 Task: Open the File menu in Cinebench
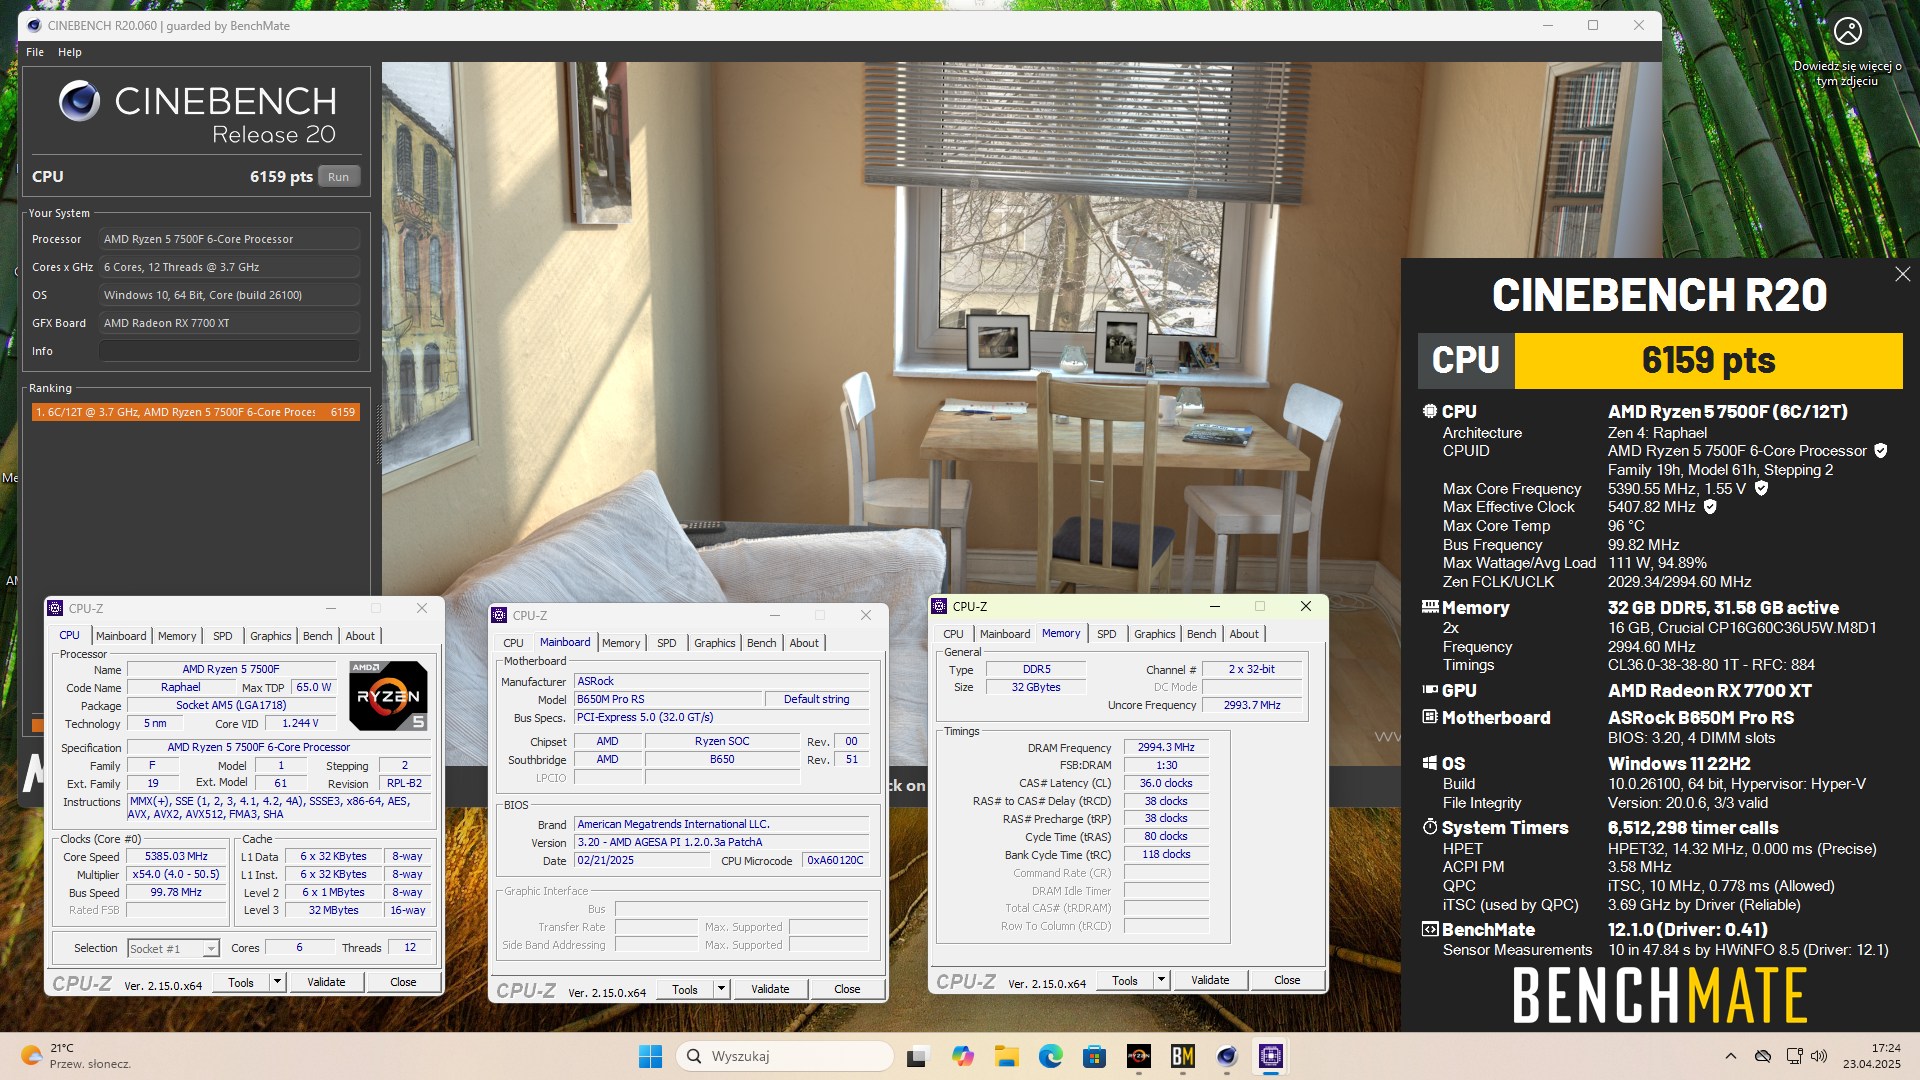tap(35, 52)
